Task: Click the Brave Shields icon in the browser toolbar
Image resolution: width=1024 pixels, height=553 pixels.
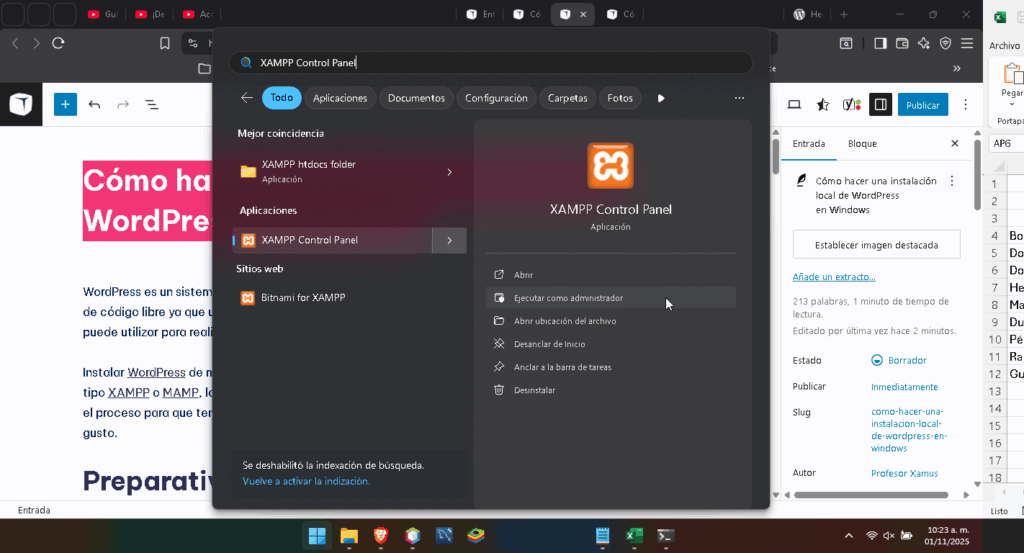Action: click(945, 43)
